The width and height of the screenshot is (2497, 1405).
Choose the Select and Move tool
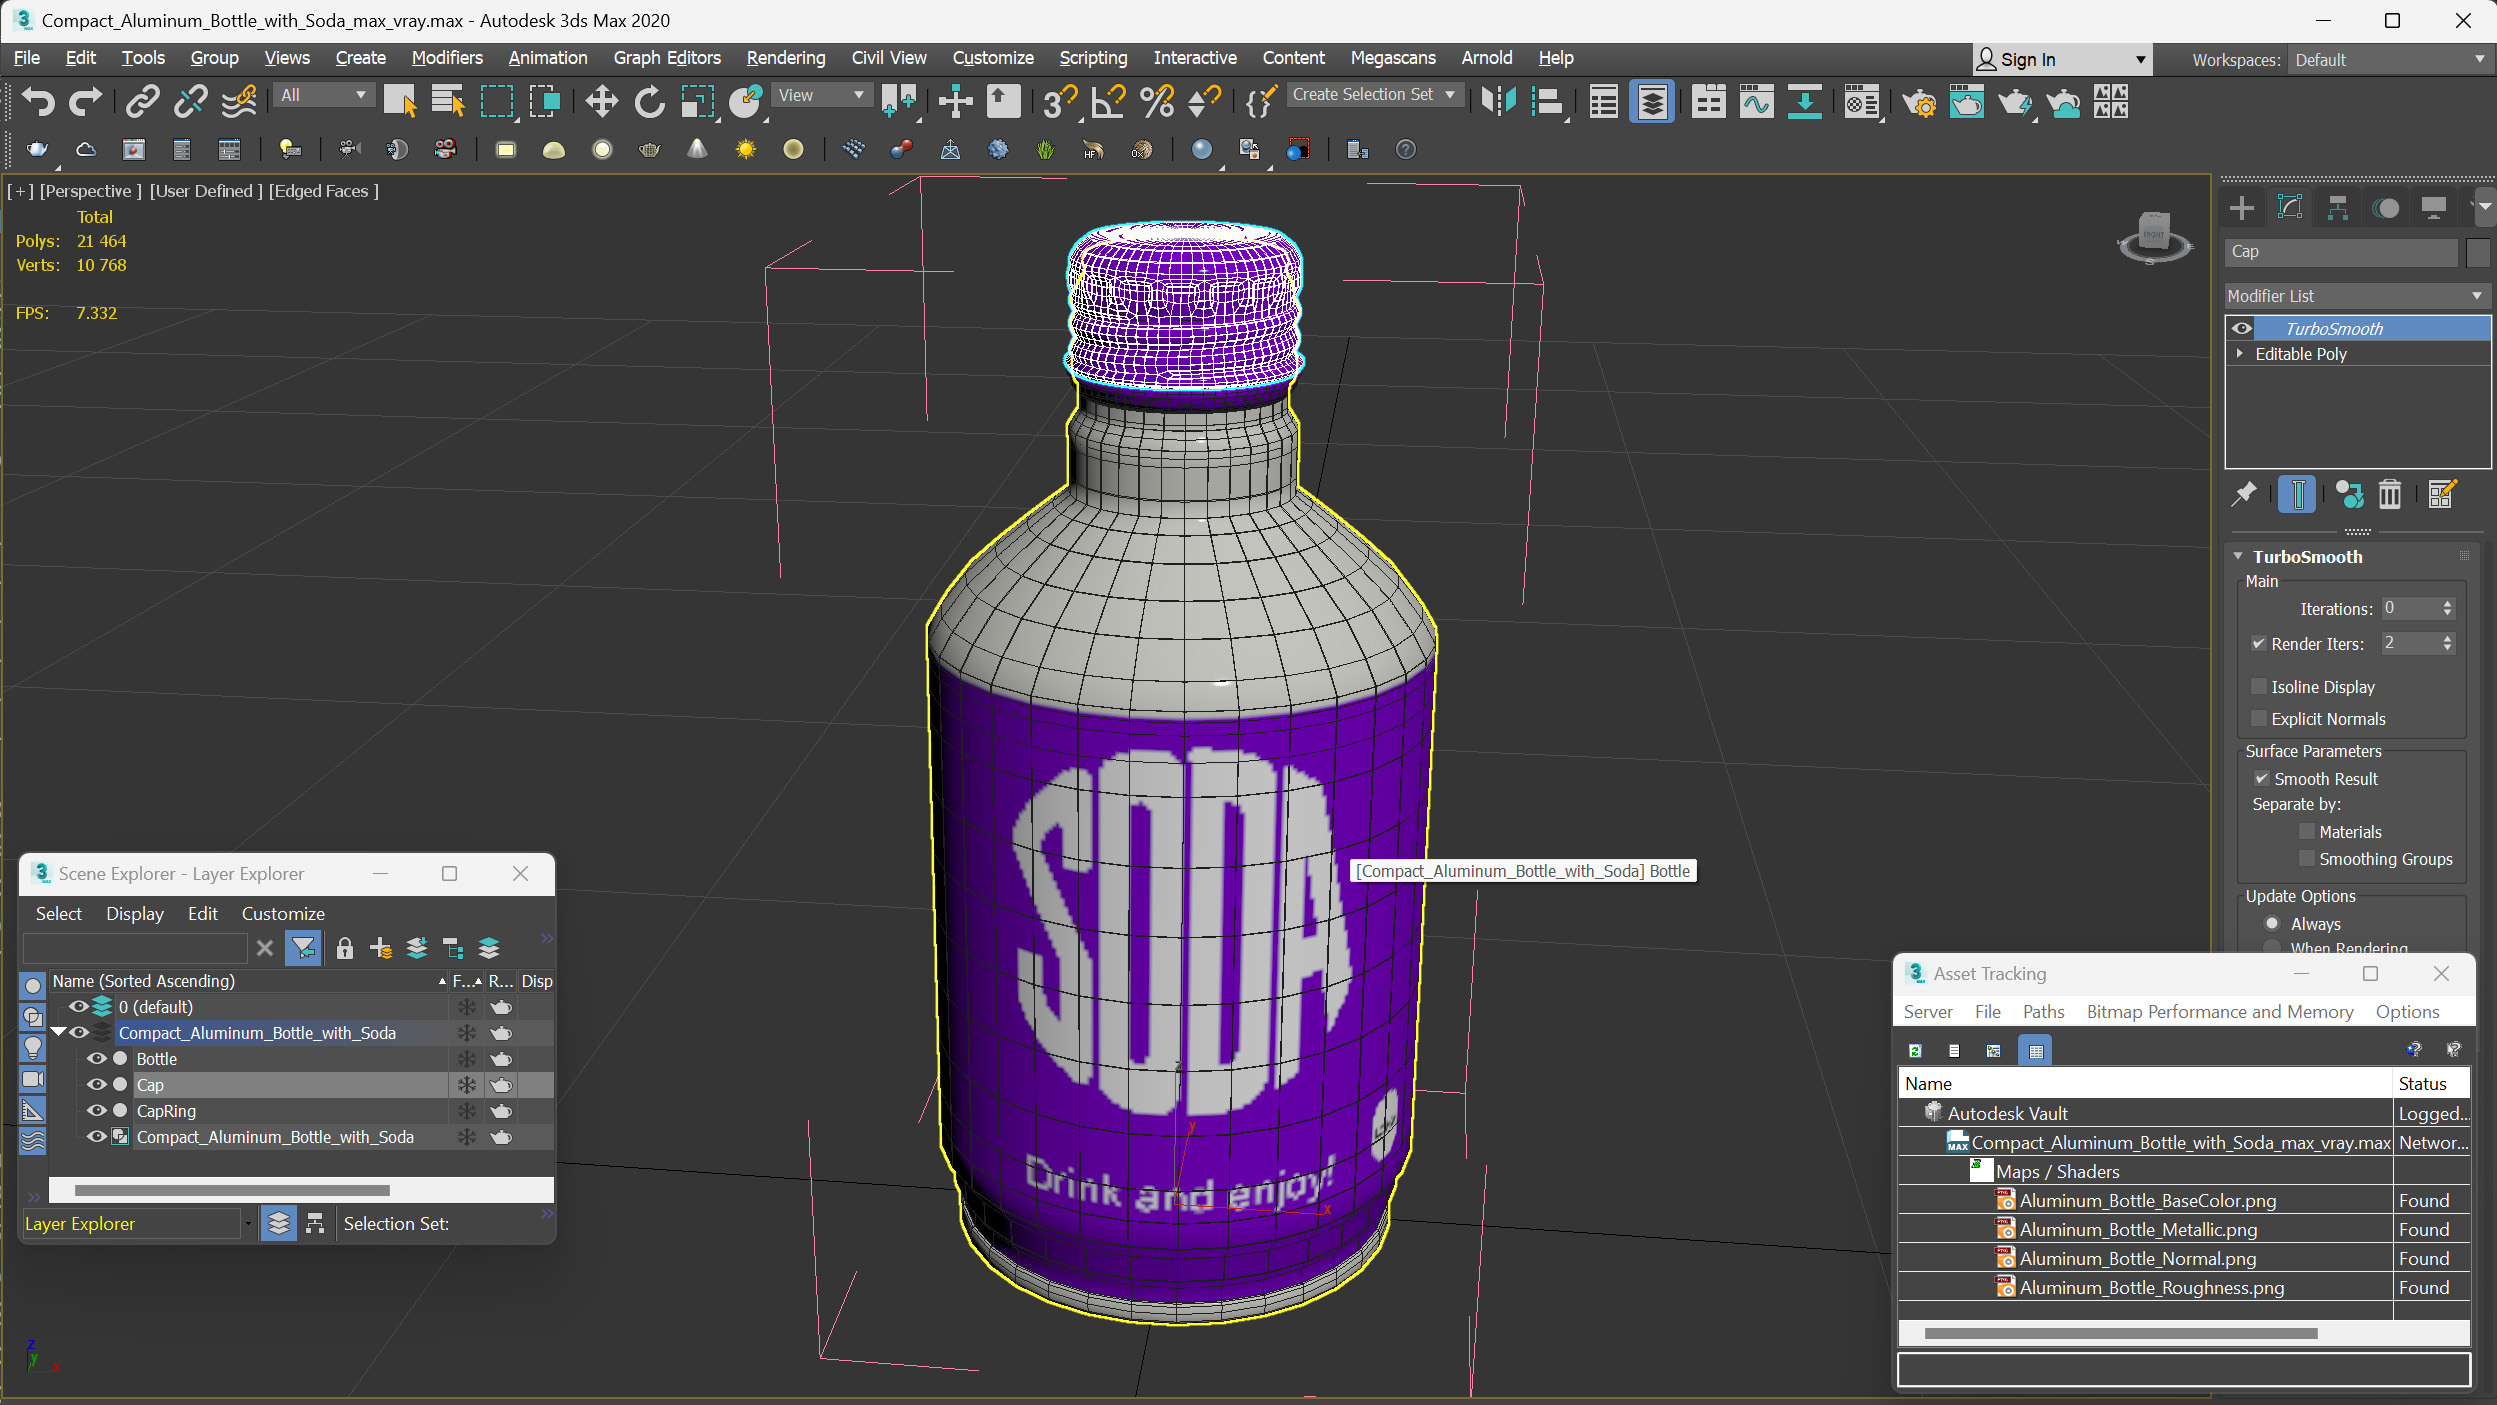(601, 101)
